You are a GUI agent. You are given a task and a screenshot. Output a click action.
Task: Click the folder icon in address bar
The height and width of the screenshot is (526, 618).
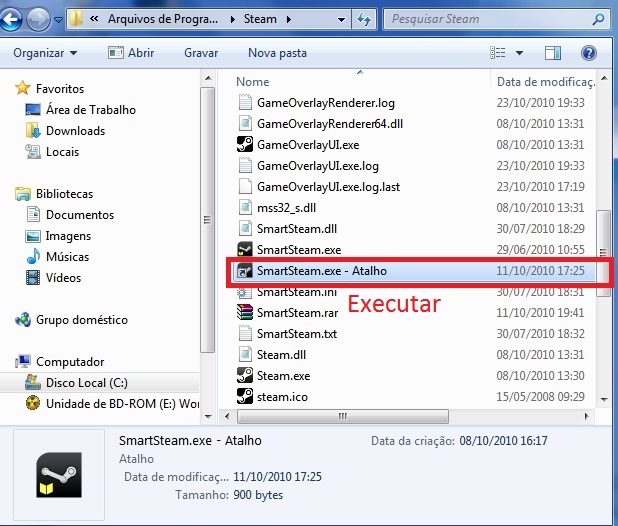[x=76, y=19]
